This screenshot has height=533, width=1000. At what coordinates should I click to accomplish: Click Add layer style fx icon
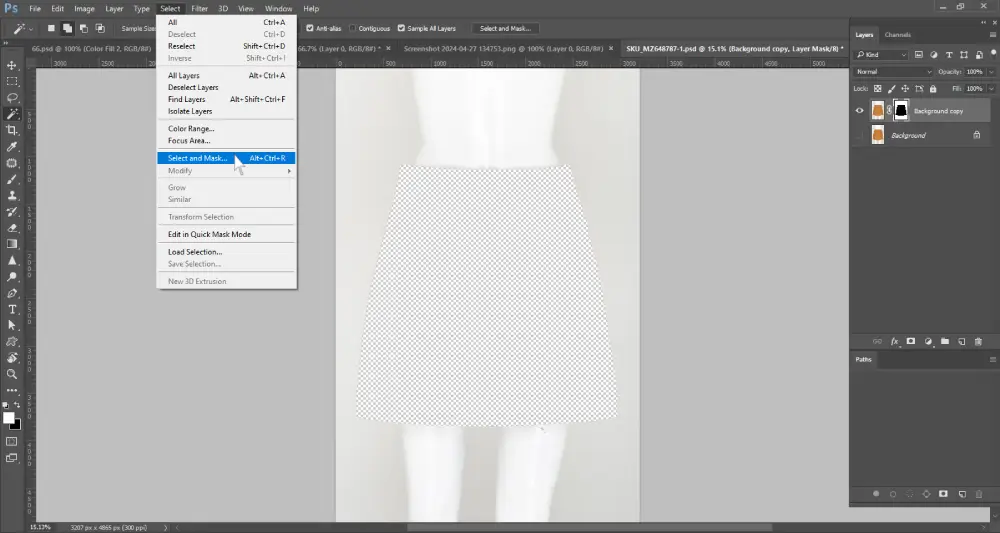(x=894, y=342)
